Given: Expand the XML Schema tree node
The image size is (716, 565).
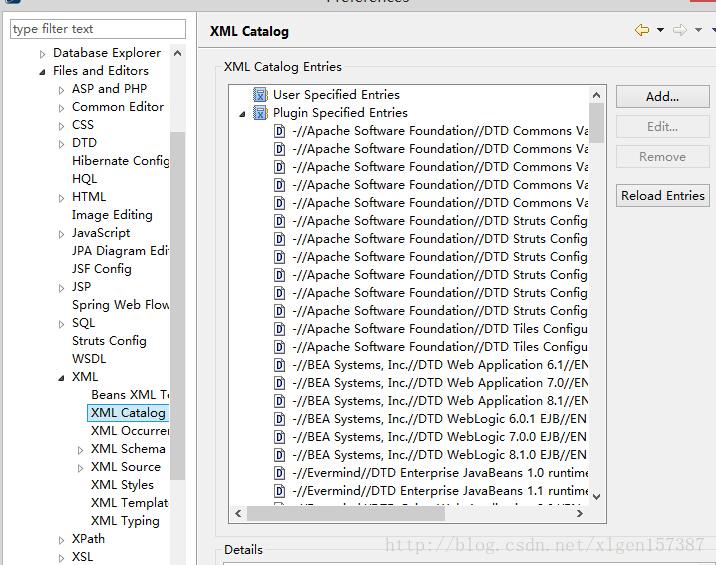Looking at the screenshot, I should pyautogui.click(x=80, y=449).
